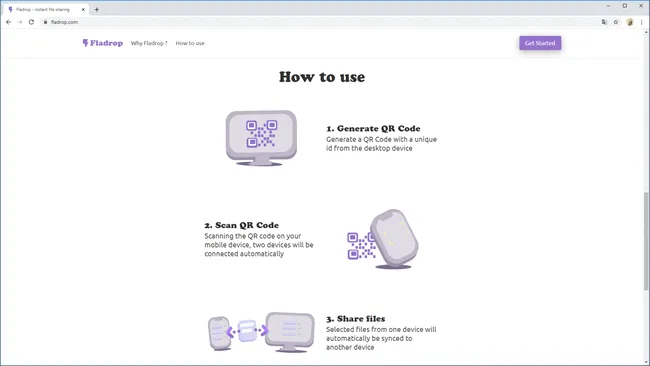Minimize the browser window
Screen dimensions: 650x366
coord(609,6)
